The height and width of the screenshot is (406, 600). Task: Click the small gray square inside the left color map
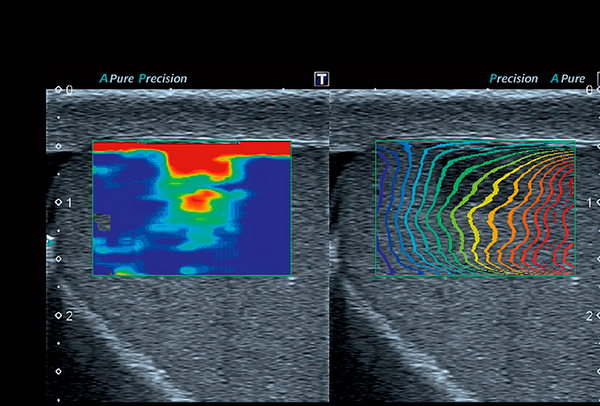[x=102, y=222]
